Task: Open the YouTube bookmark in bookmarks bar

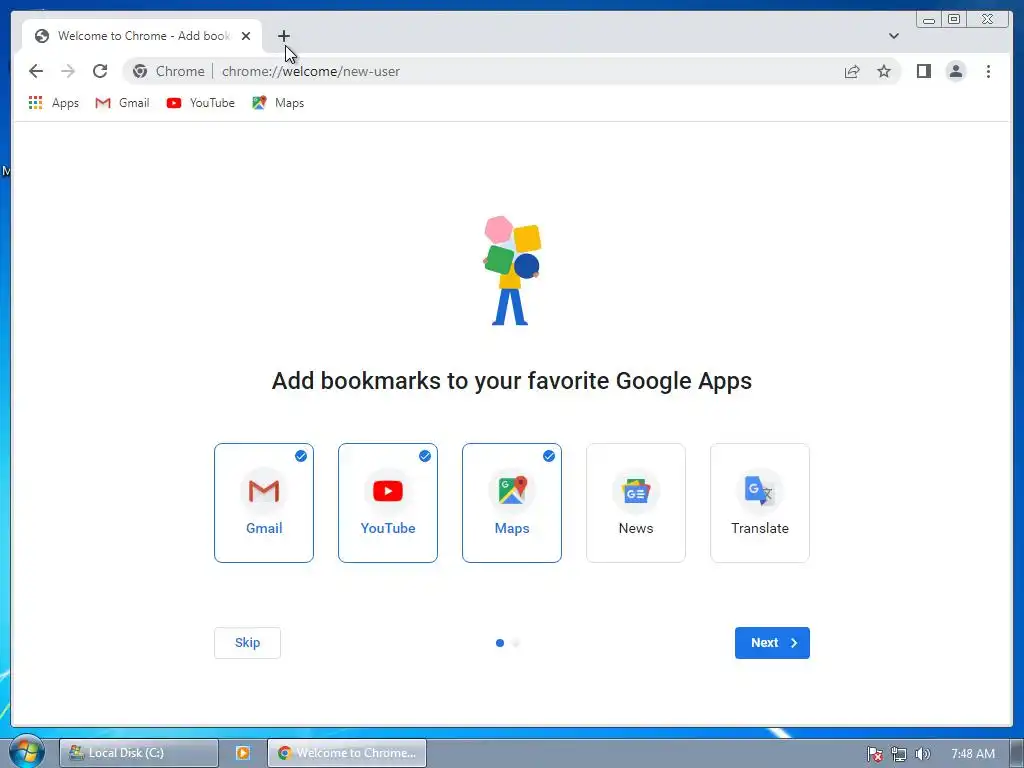Action: pyautogui.click(x=200, y=103)
